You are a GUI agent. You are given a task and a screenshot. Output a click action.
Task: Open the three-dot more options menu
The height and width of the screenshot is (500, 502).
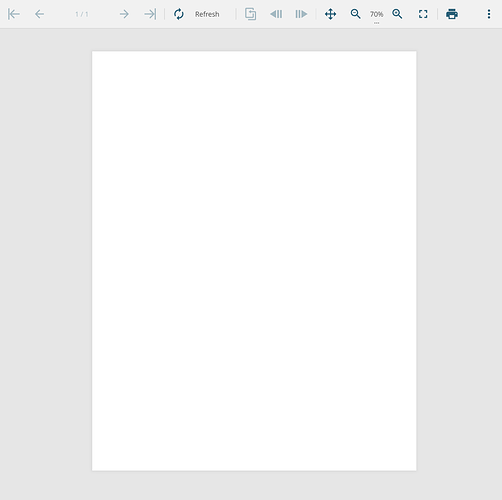click(x=489, y=14)
